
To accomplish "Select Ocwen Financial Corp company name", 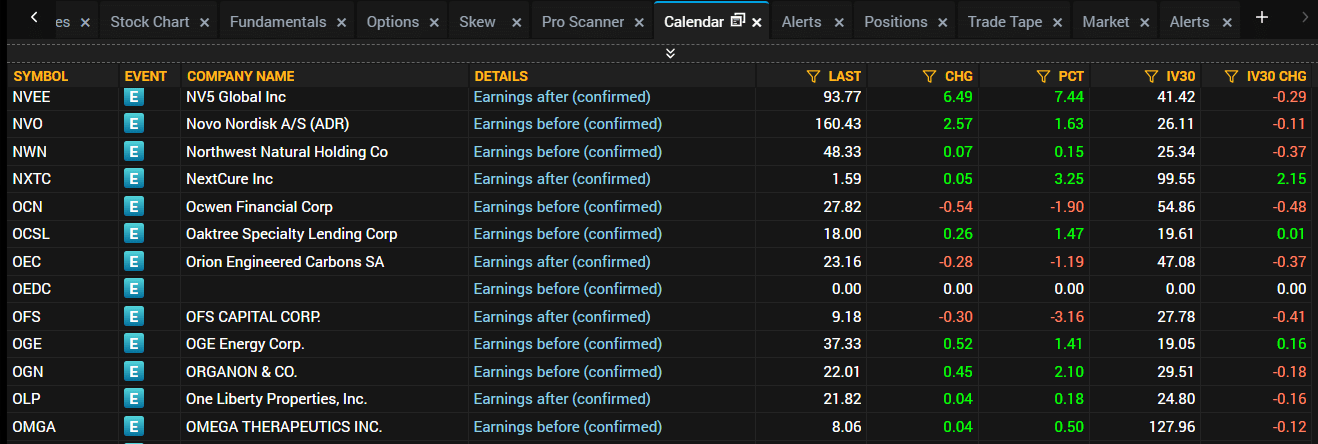I will (260, 207).
